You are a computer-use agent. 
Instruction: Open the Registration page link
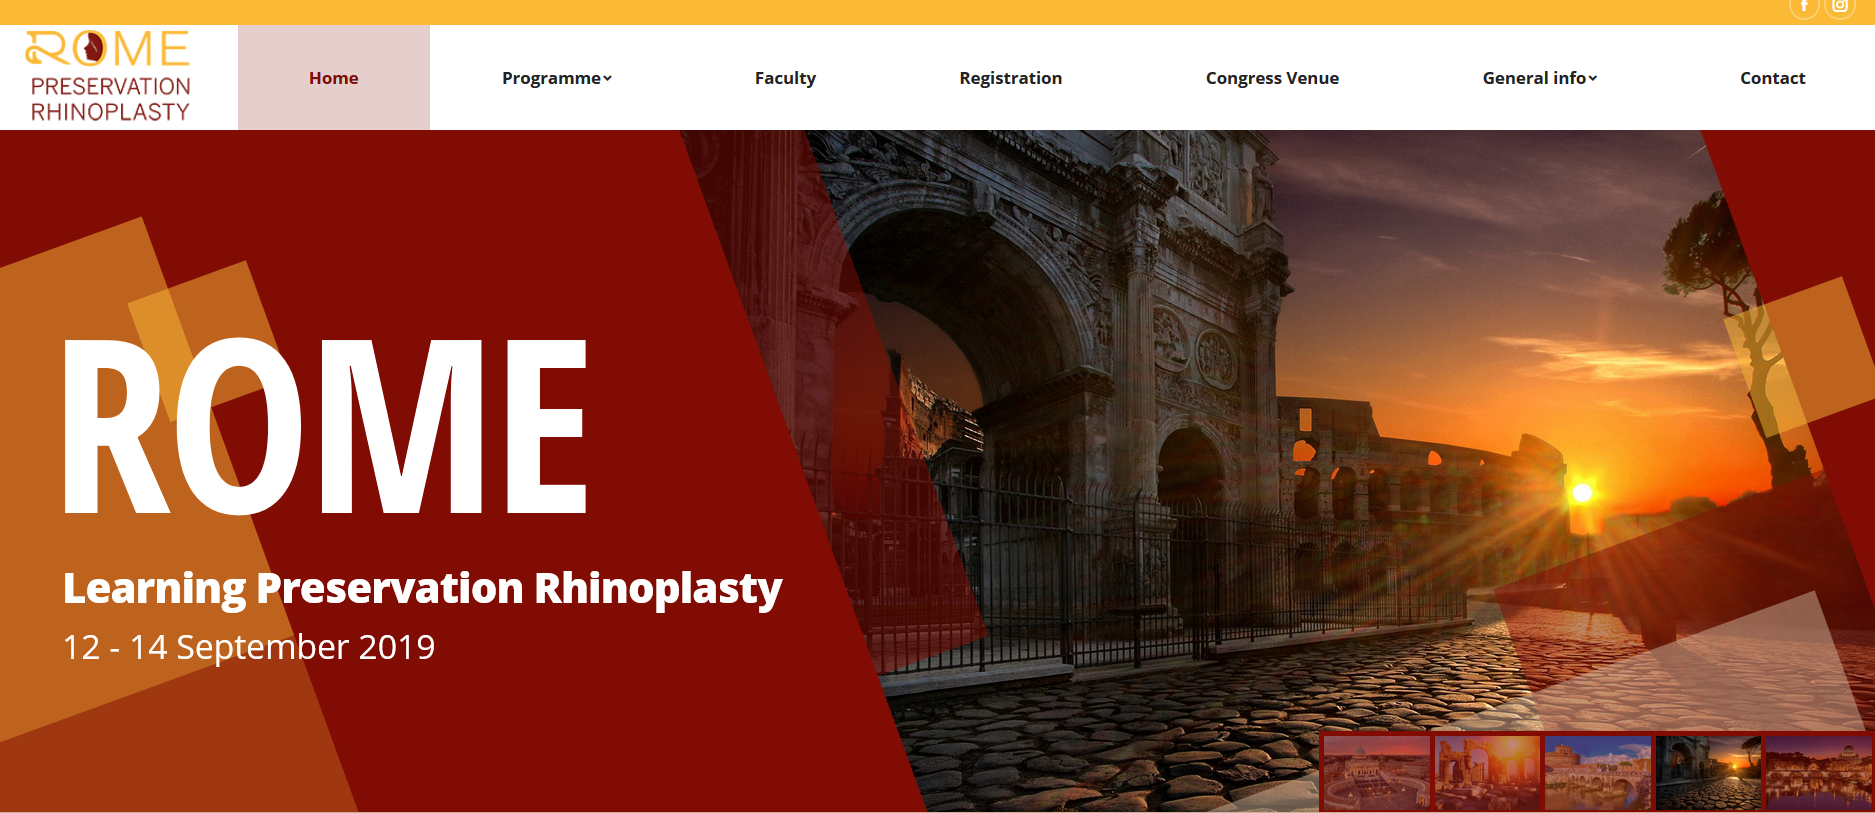click(x=1011, y=78)
